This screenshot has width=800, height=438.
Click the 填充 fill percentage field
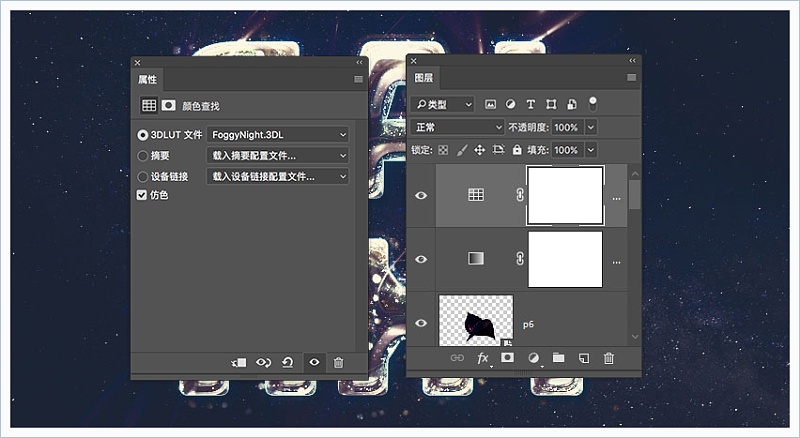coord(565,150)
